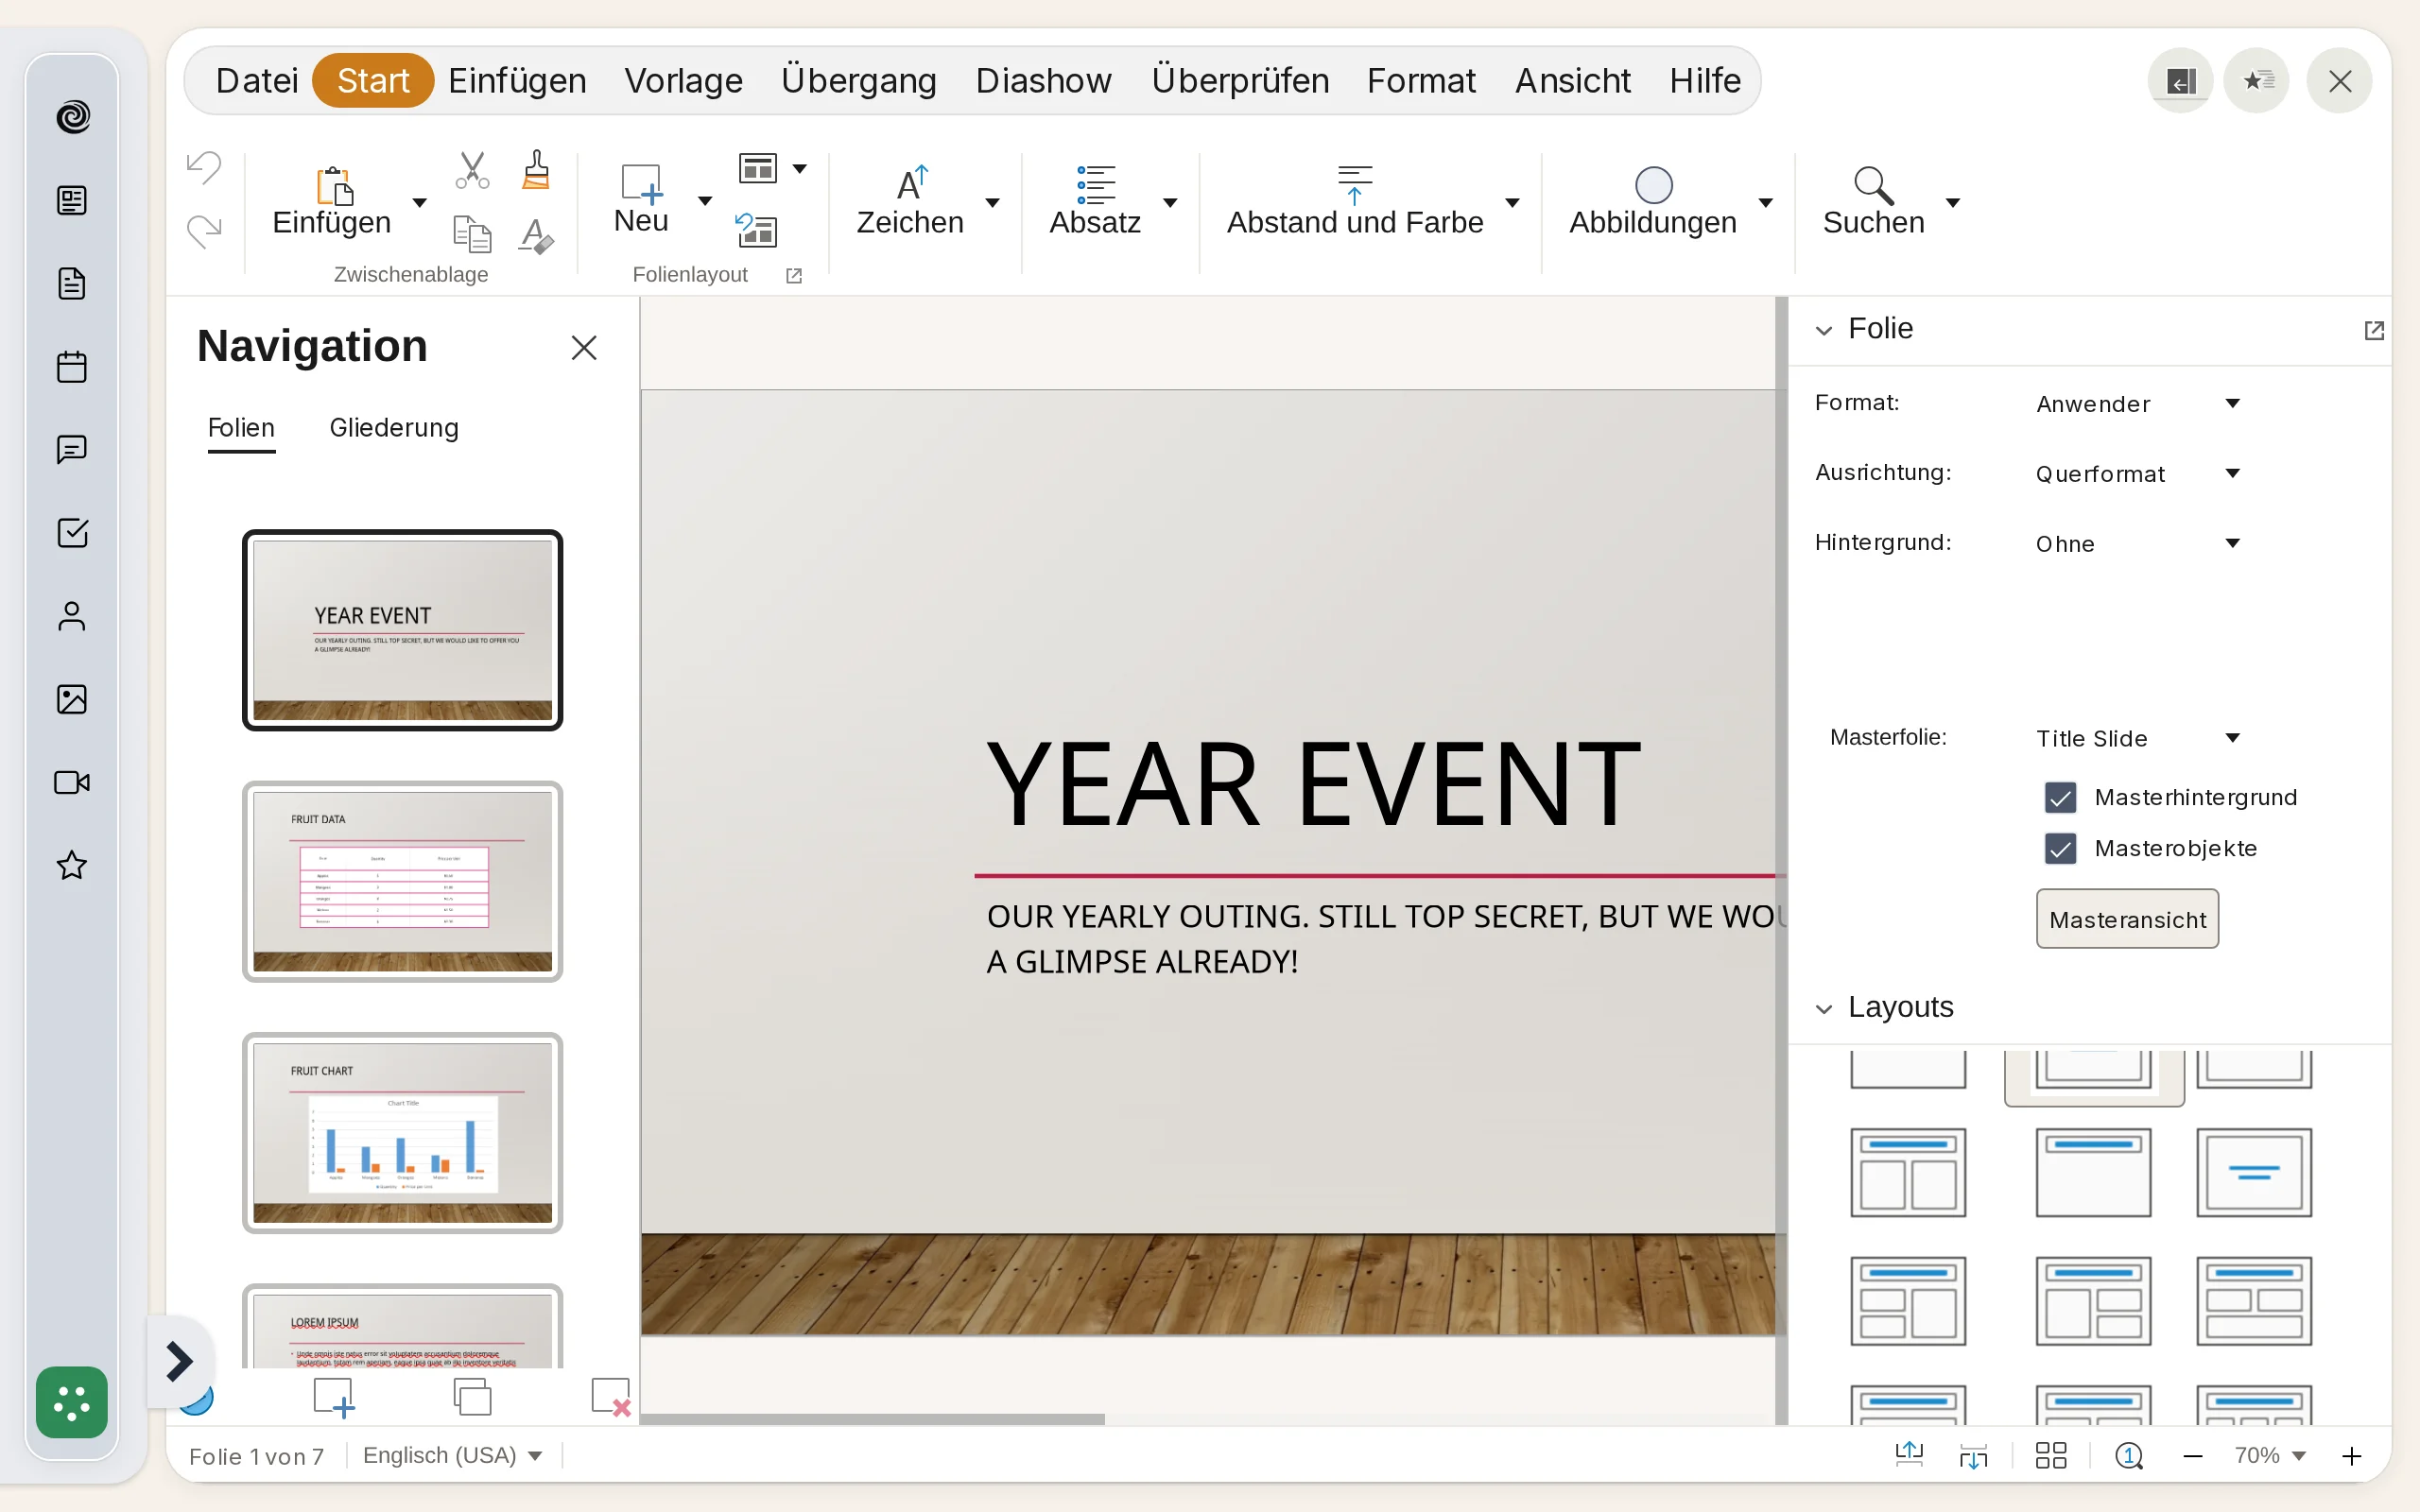
Task: Click the YEAR EVENT title on slide
Action: [1313, 786]
